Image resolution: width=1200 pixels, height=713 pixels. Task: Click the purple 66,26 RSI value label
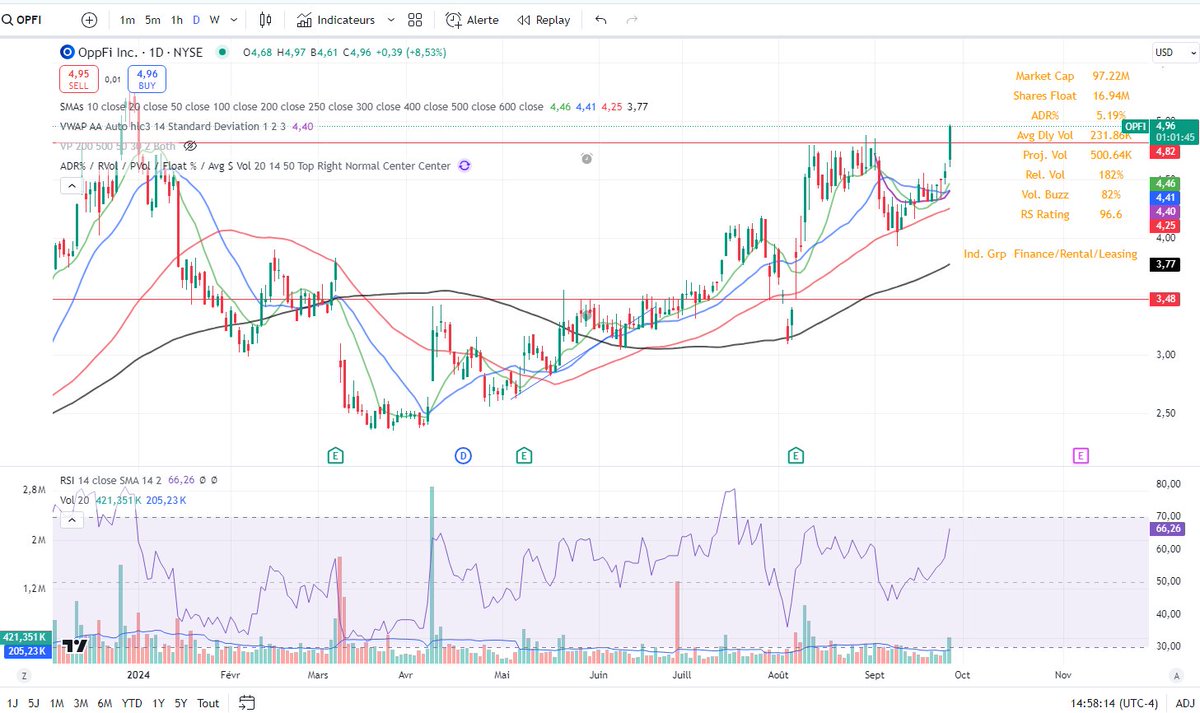pyautogui.click(x=1167, y=528)
